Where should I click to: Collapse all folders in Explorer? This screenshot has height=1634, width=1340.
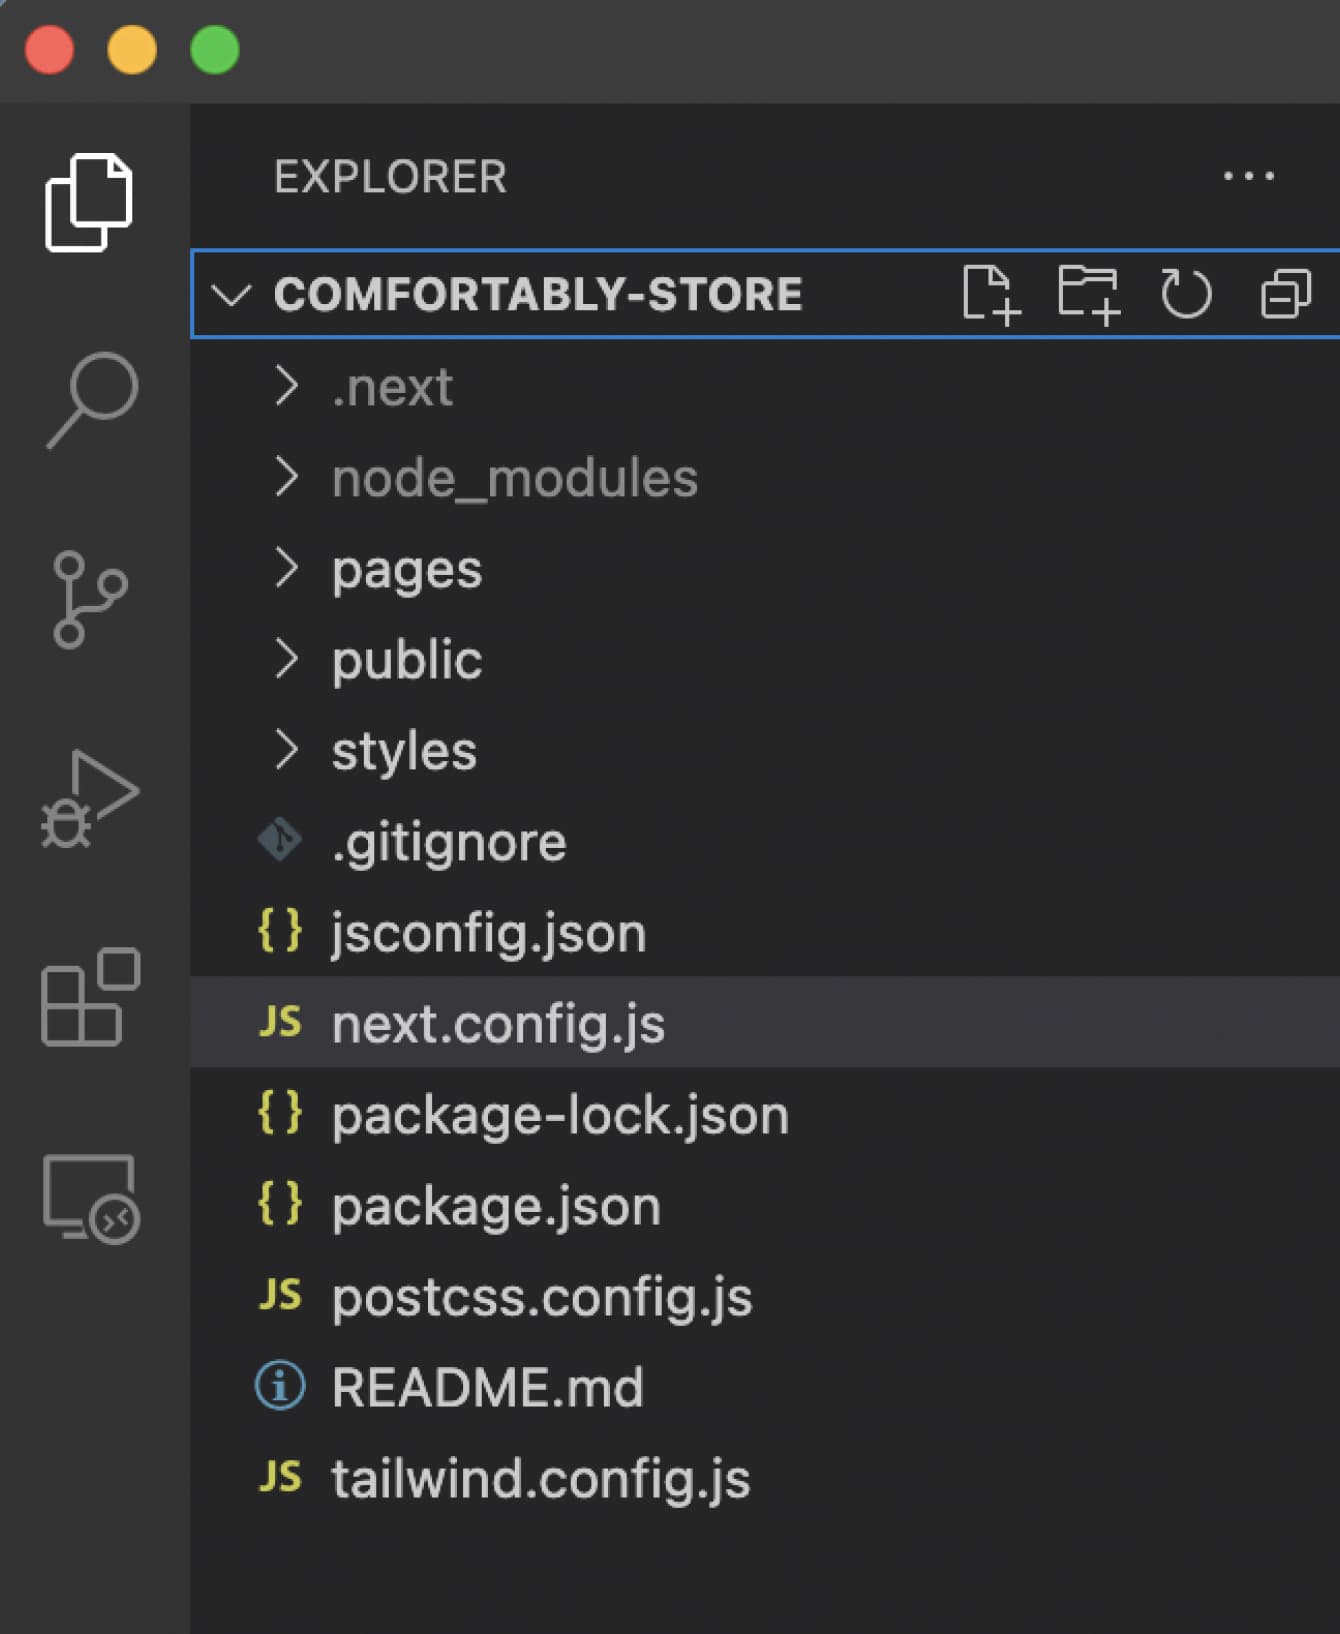[1285, 294]
